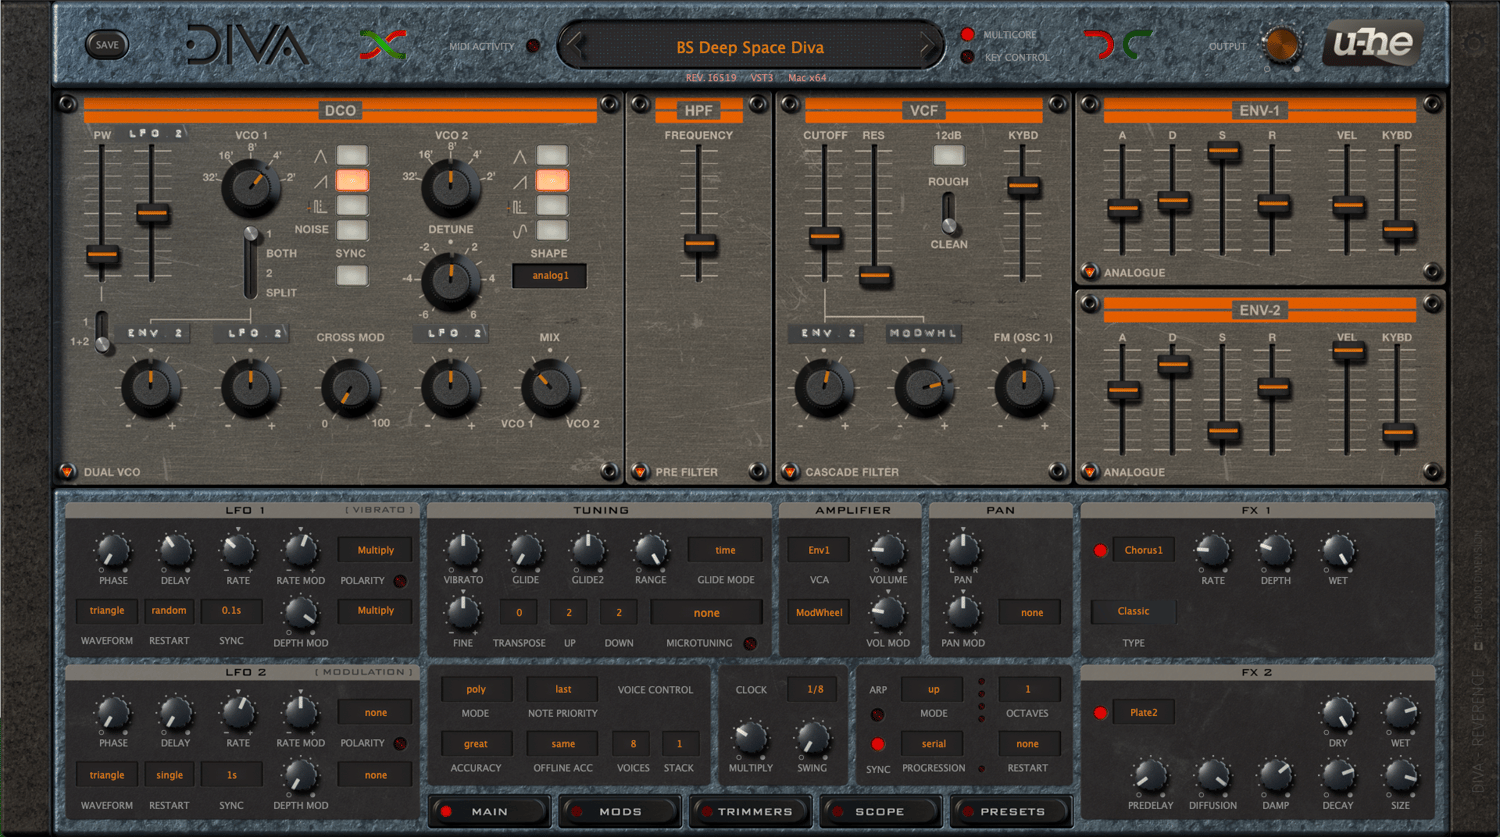Switch to the PRESETS tab
This screenshot has height=837, width=1500.
click(1011, 811)
